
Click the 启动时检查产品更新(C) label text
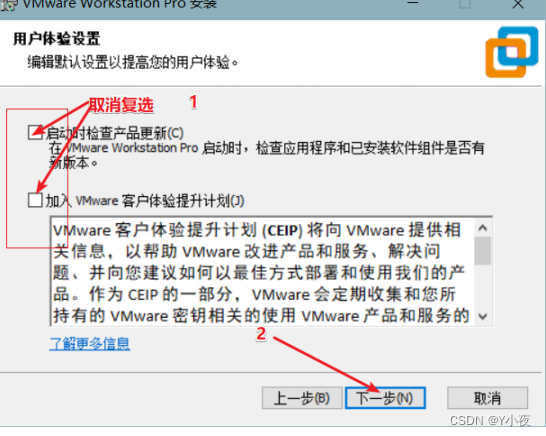pyautogui.click(x=115, y=133)
